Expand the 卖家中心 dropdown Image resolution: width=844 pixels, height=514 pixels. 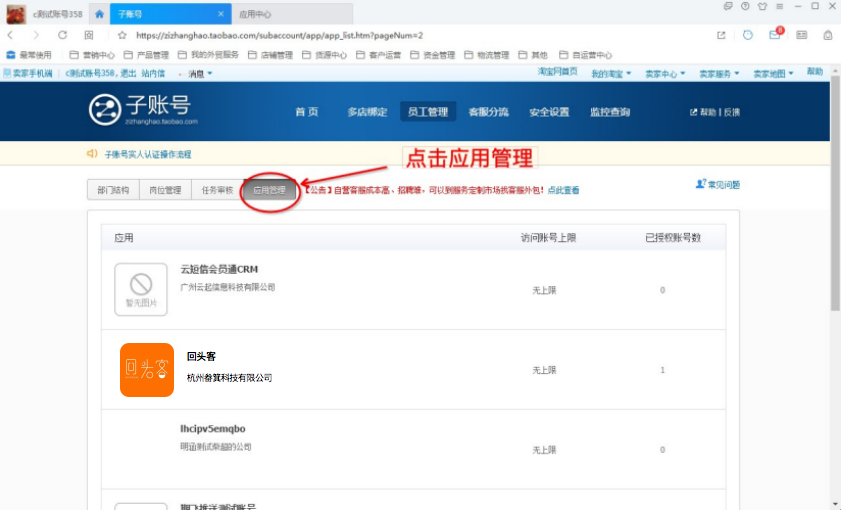(x=665, y=74)
